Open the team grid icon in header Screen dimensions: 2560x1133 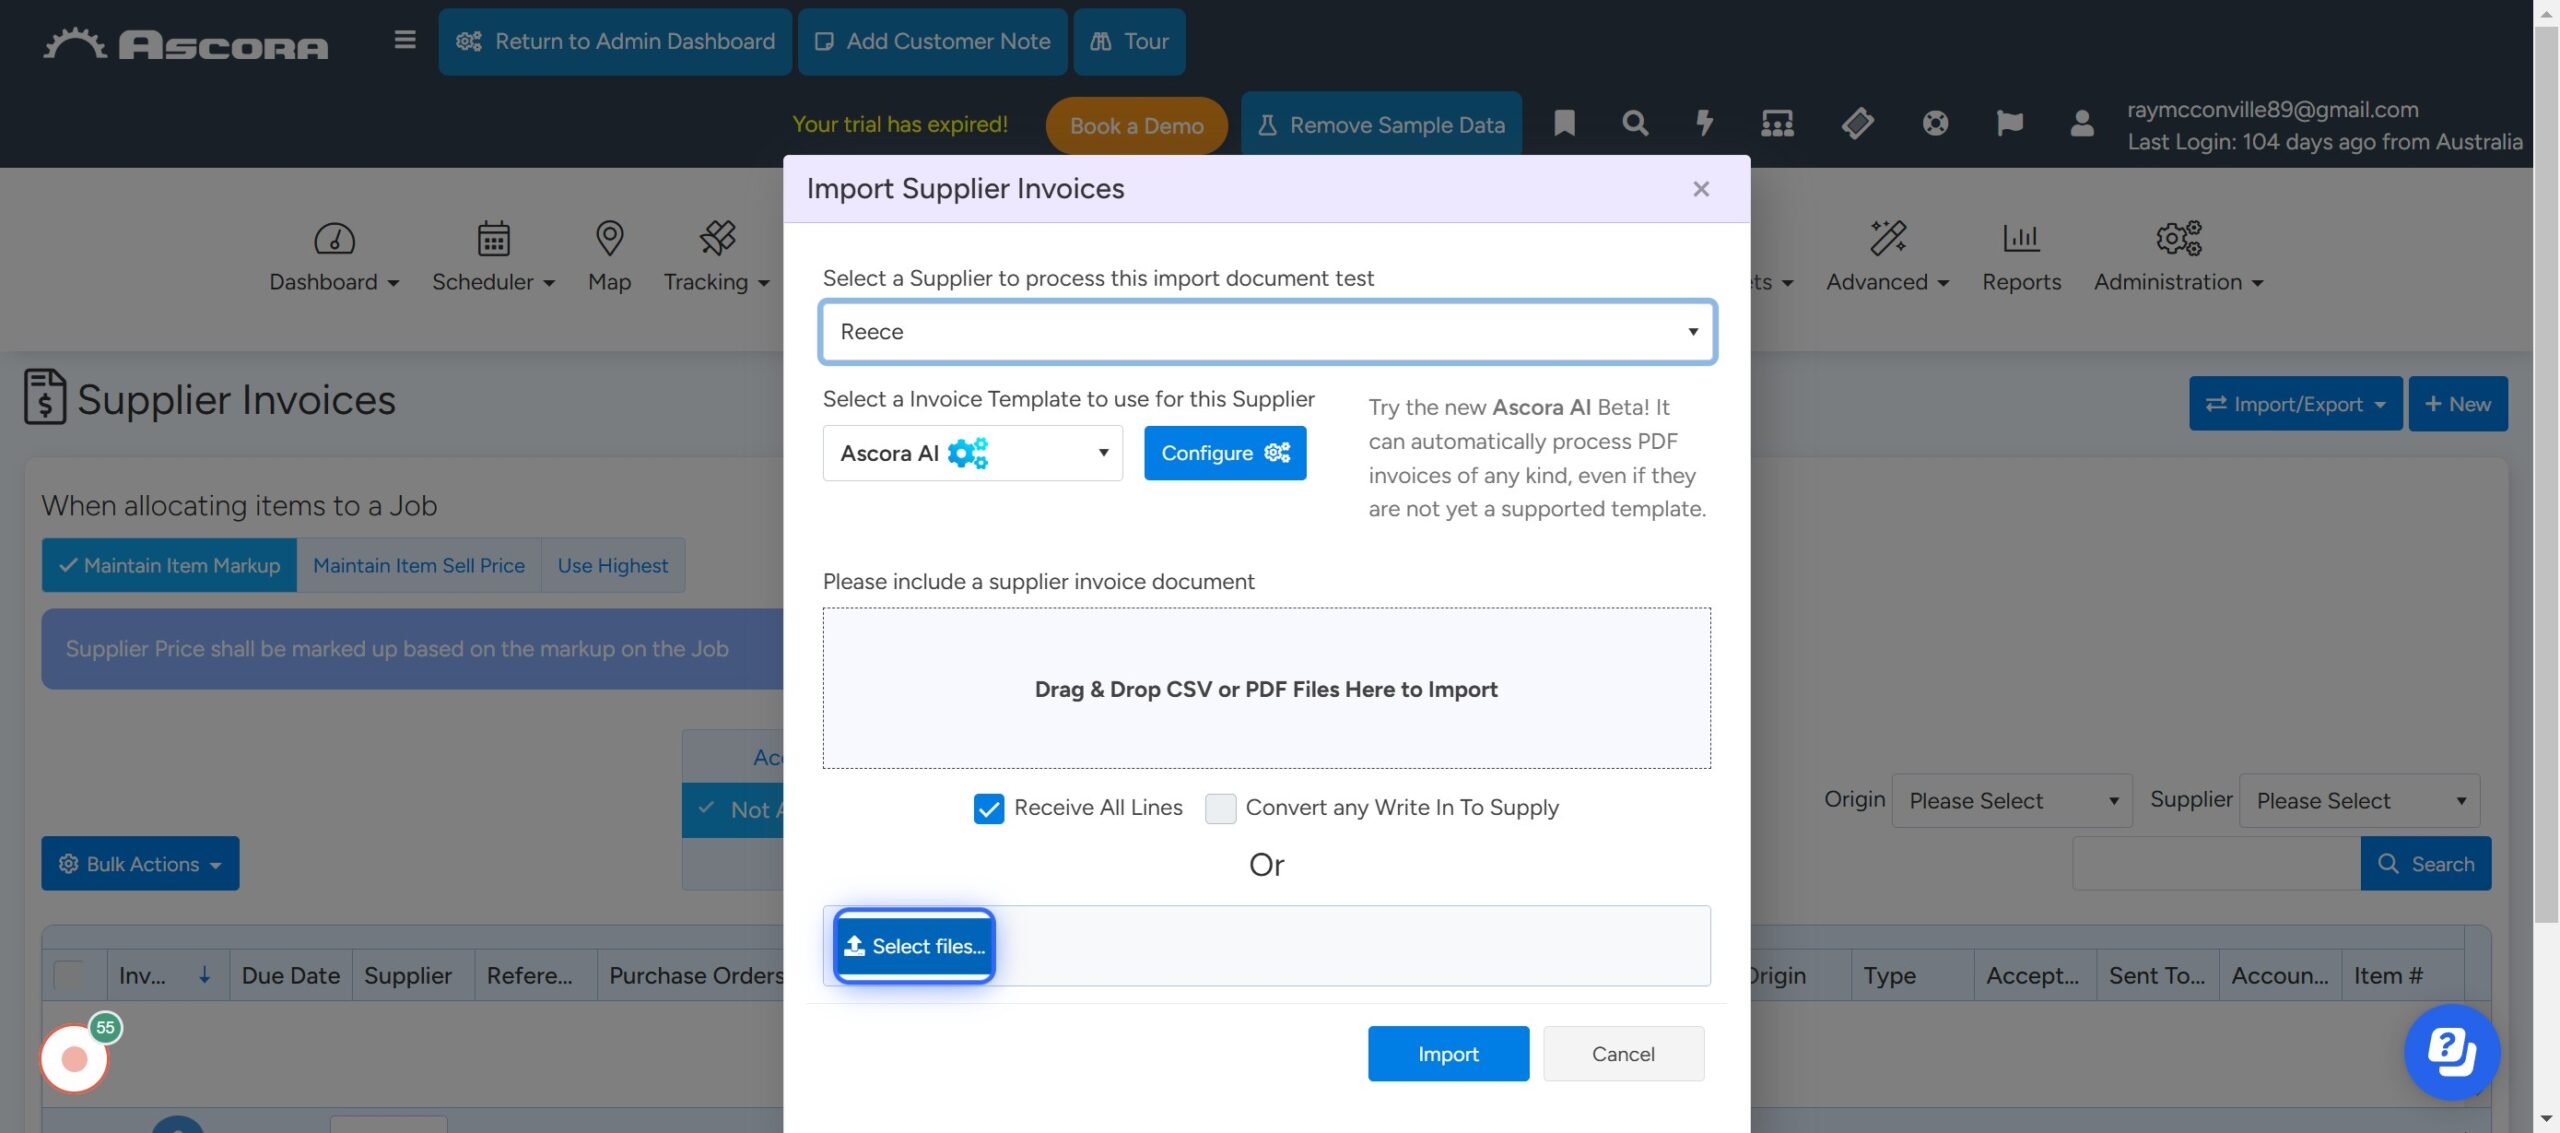1777,123
